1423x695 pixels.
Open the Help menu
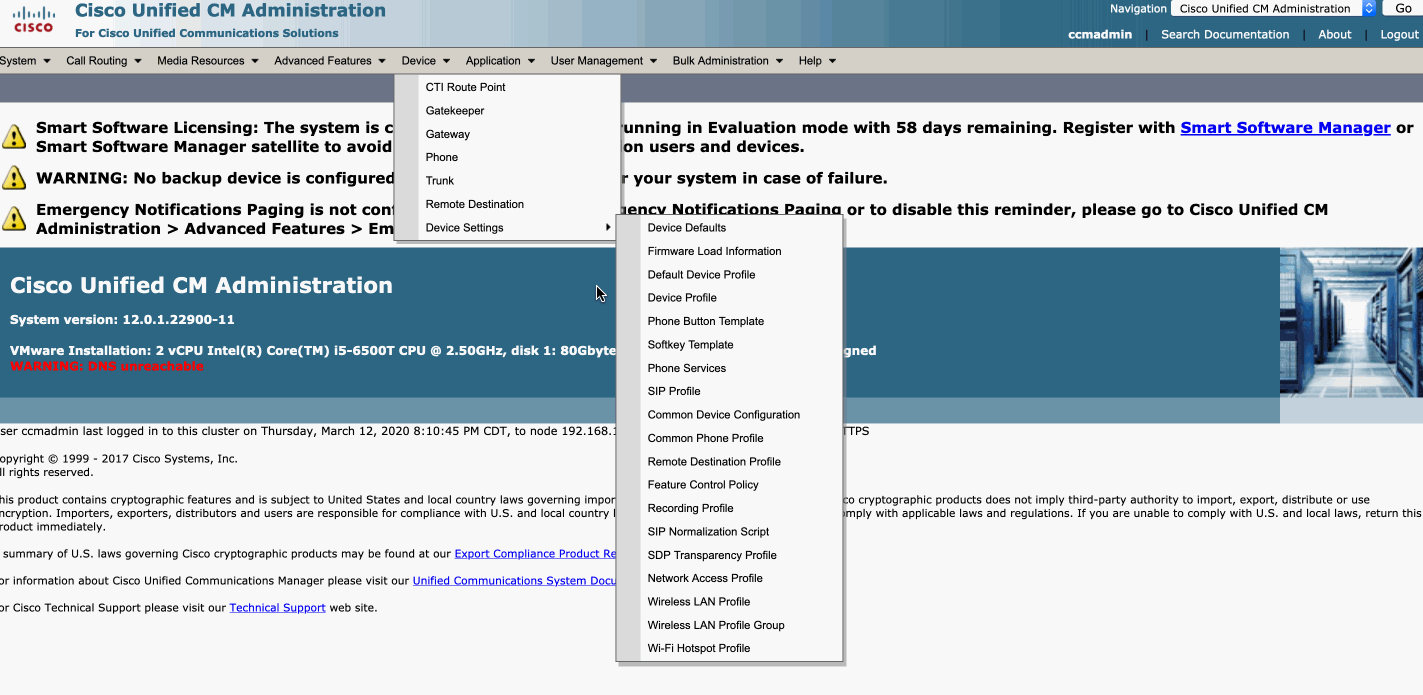[810, 60]
